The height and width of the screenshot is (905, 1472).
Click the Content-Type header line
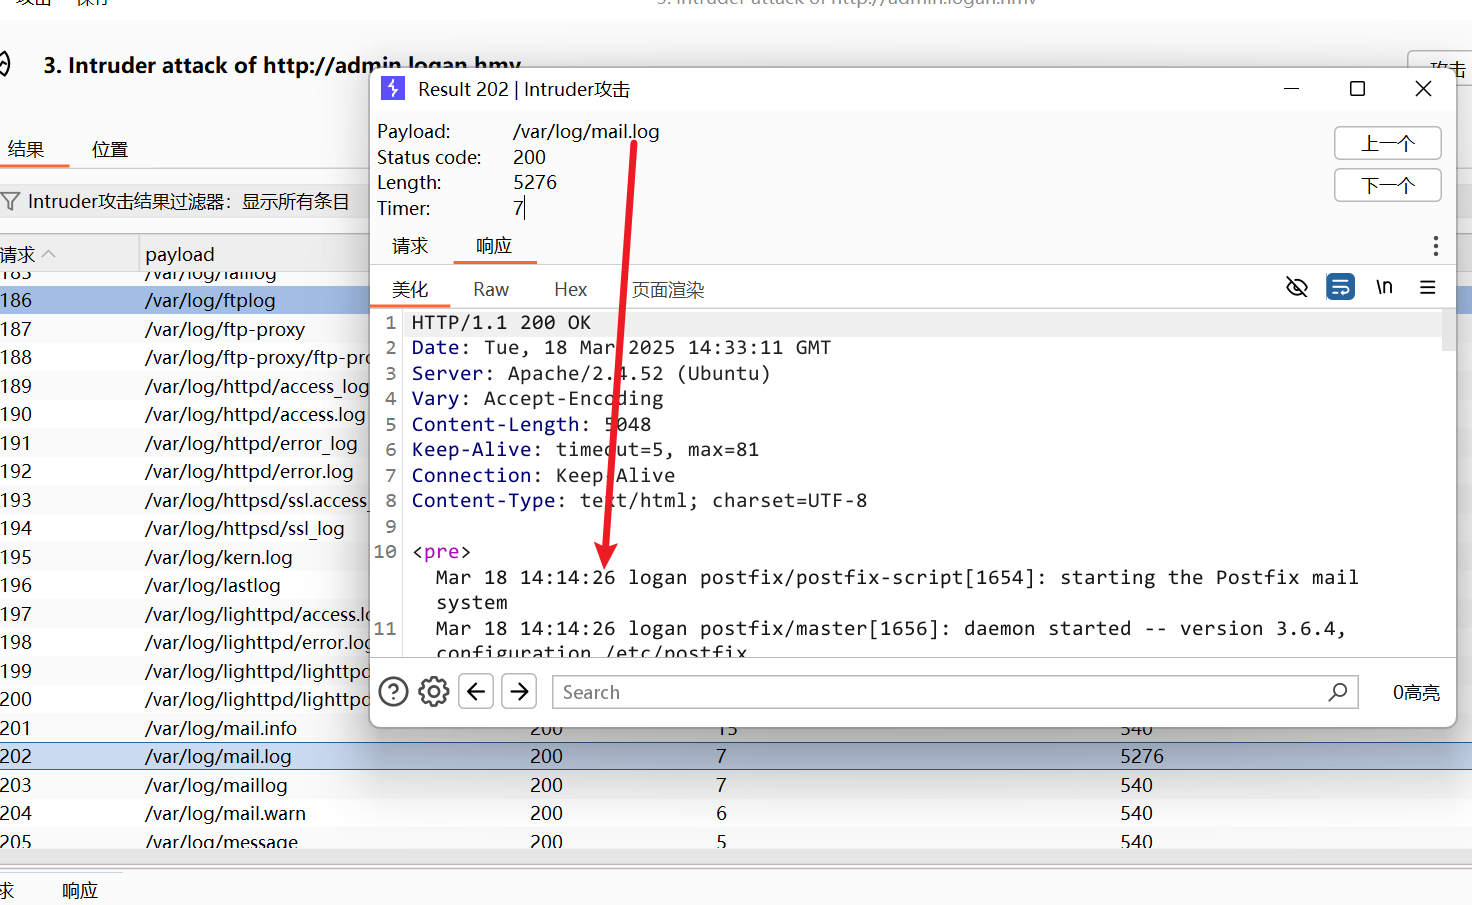639,500
